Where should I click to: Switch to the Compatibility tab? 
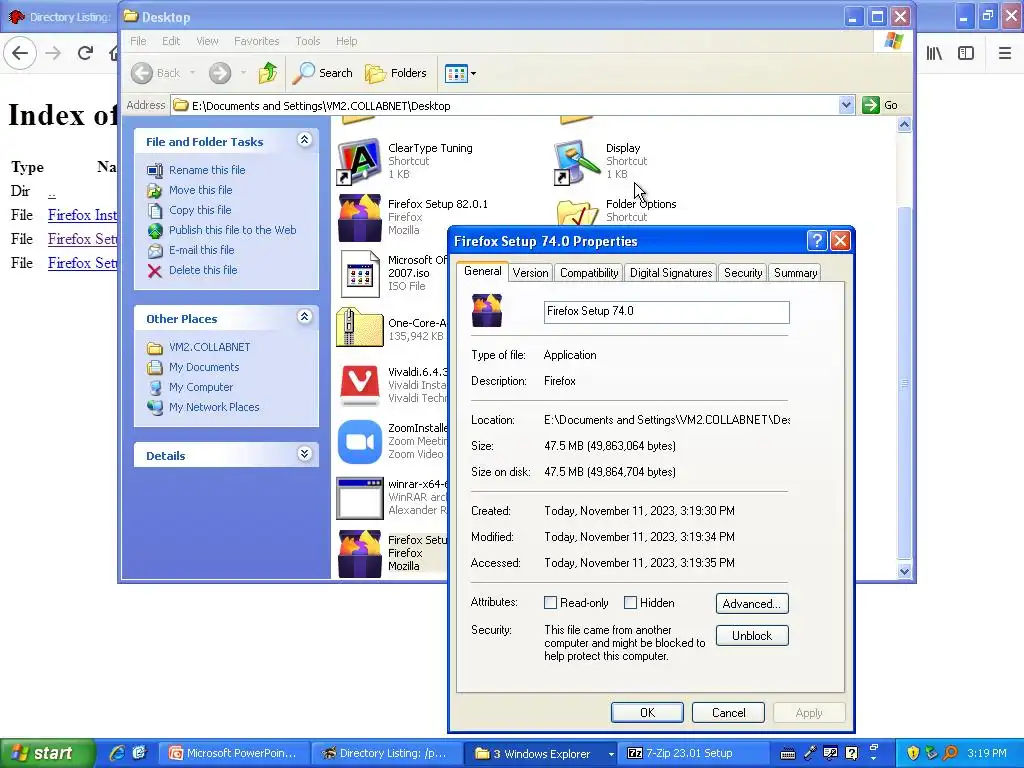(x=589, y=273)
